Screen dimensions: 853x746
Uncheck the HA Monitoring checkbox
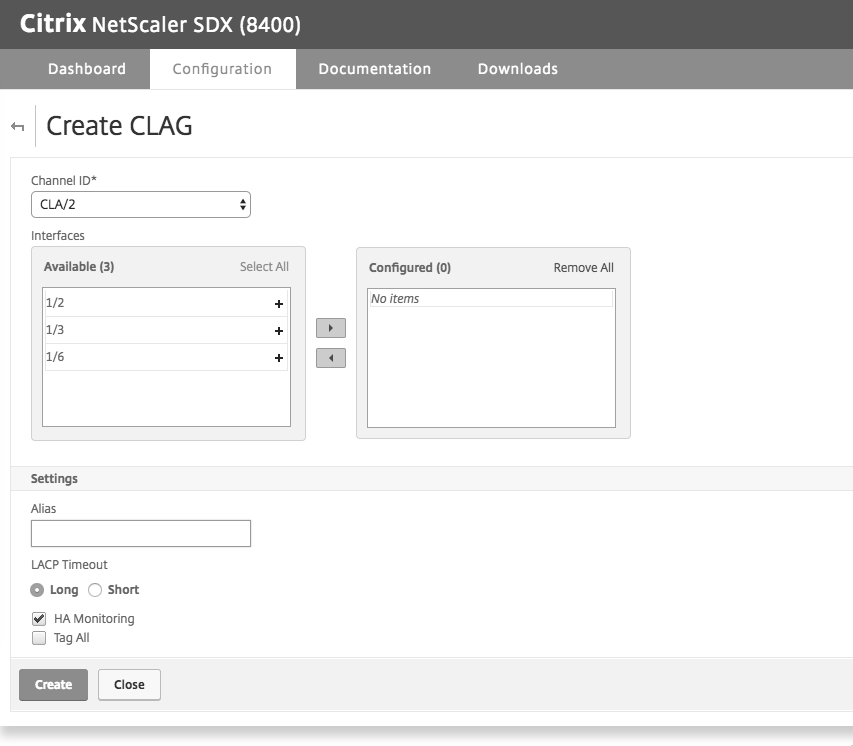pos(39,619)
